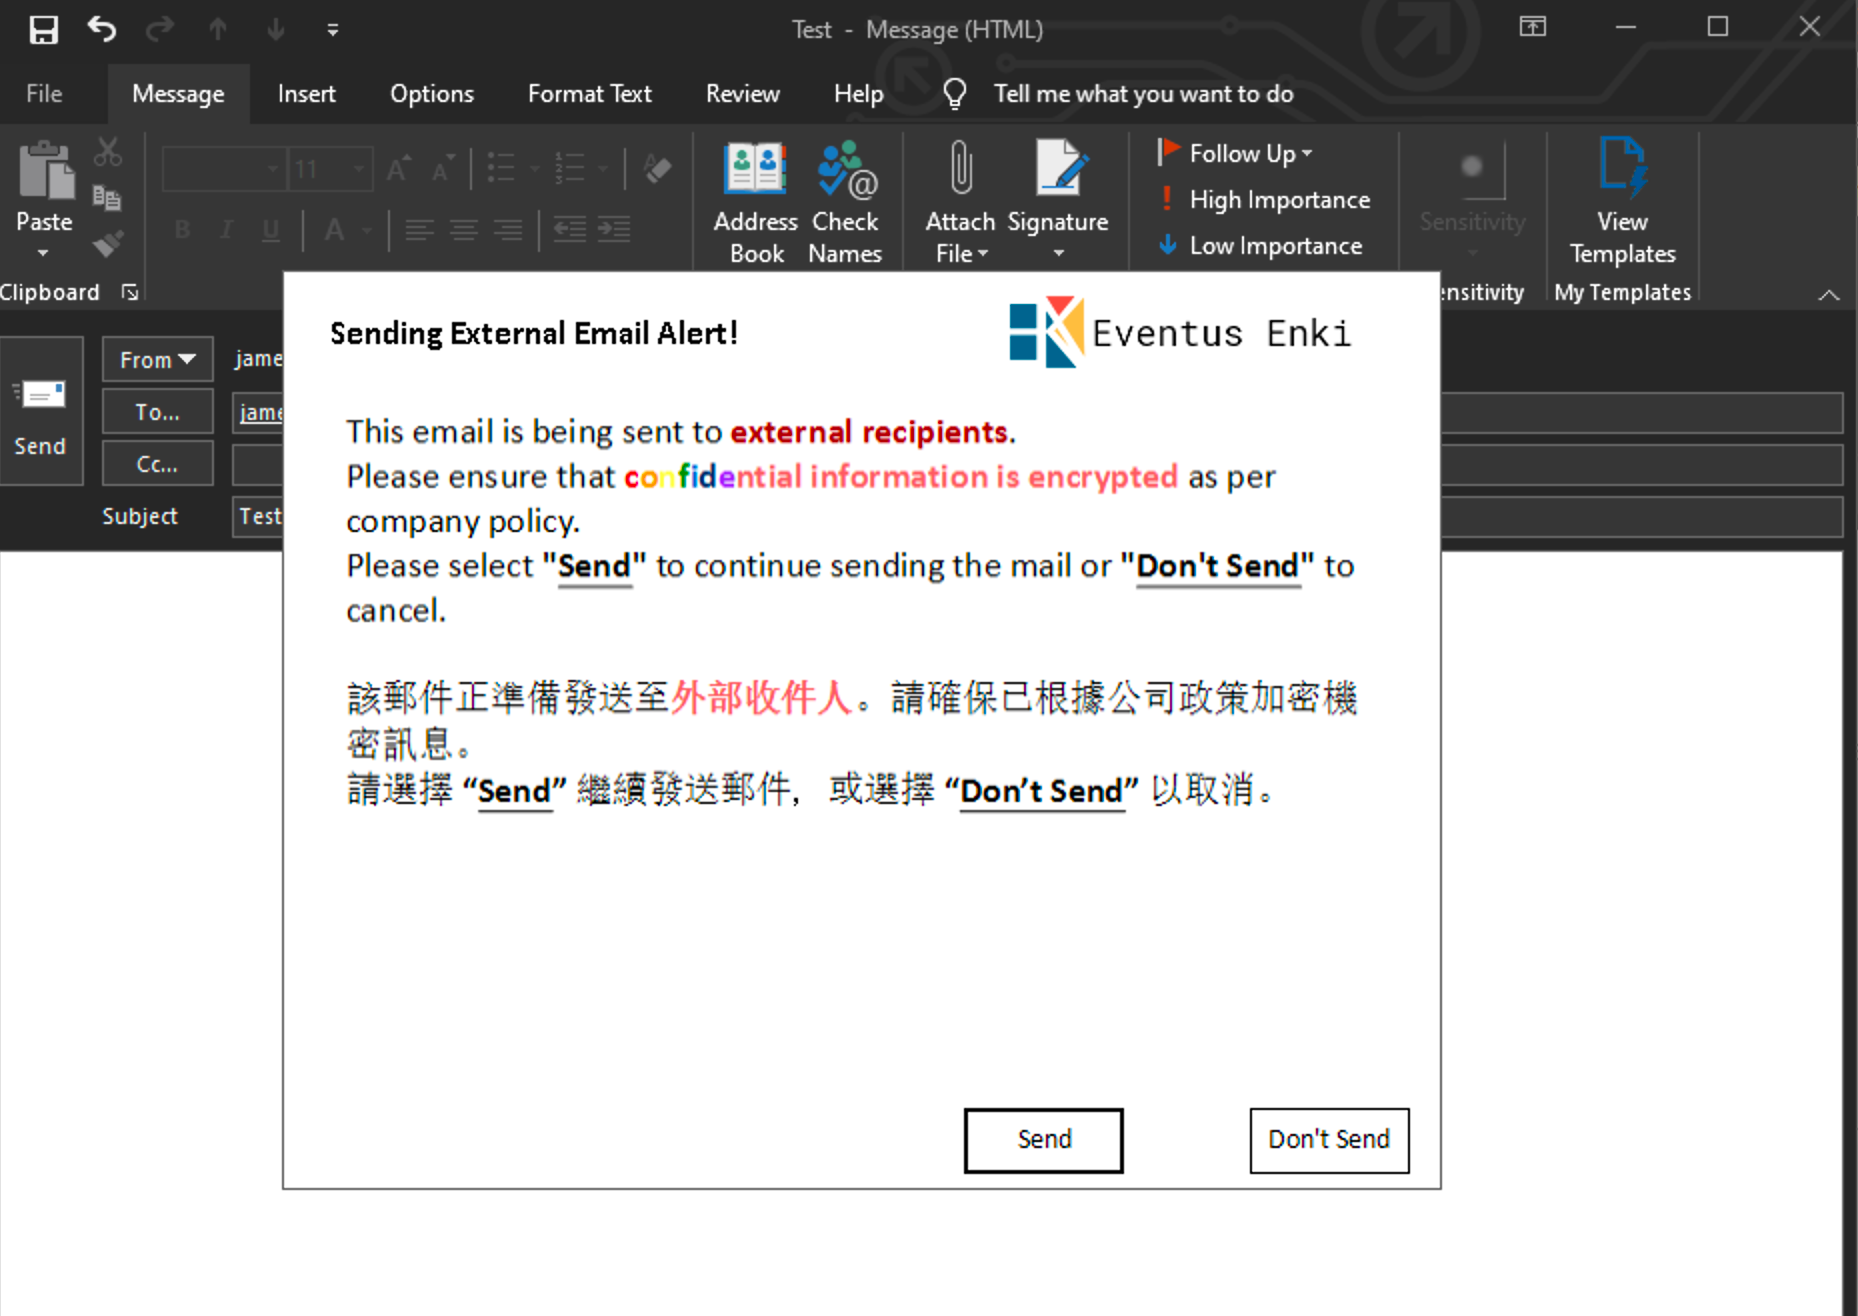Open the File menu

coord(44,94)
